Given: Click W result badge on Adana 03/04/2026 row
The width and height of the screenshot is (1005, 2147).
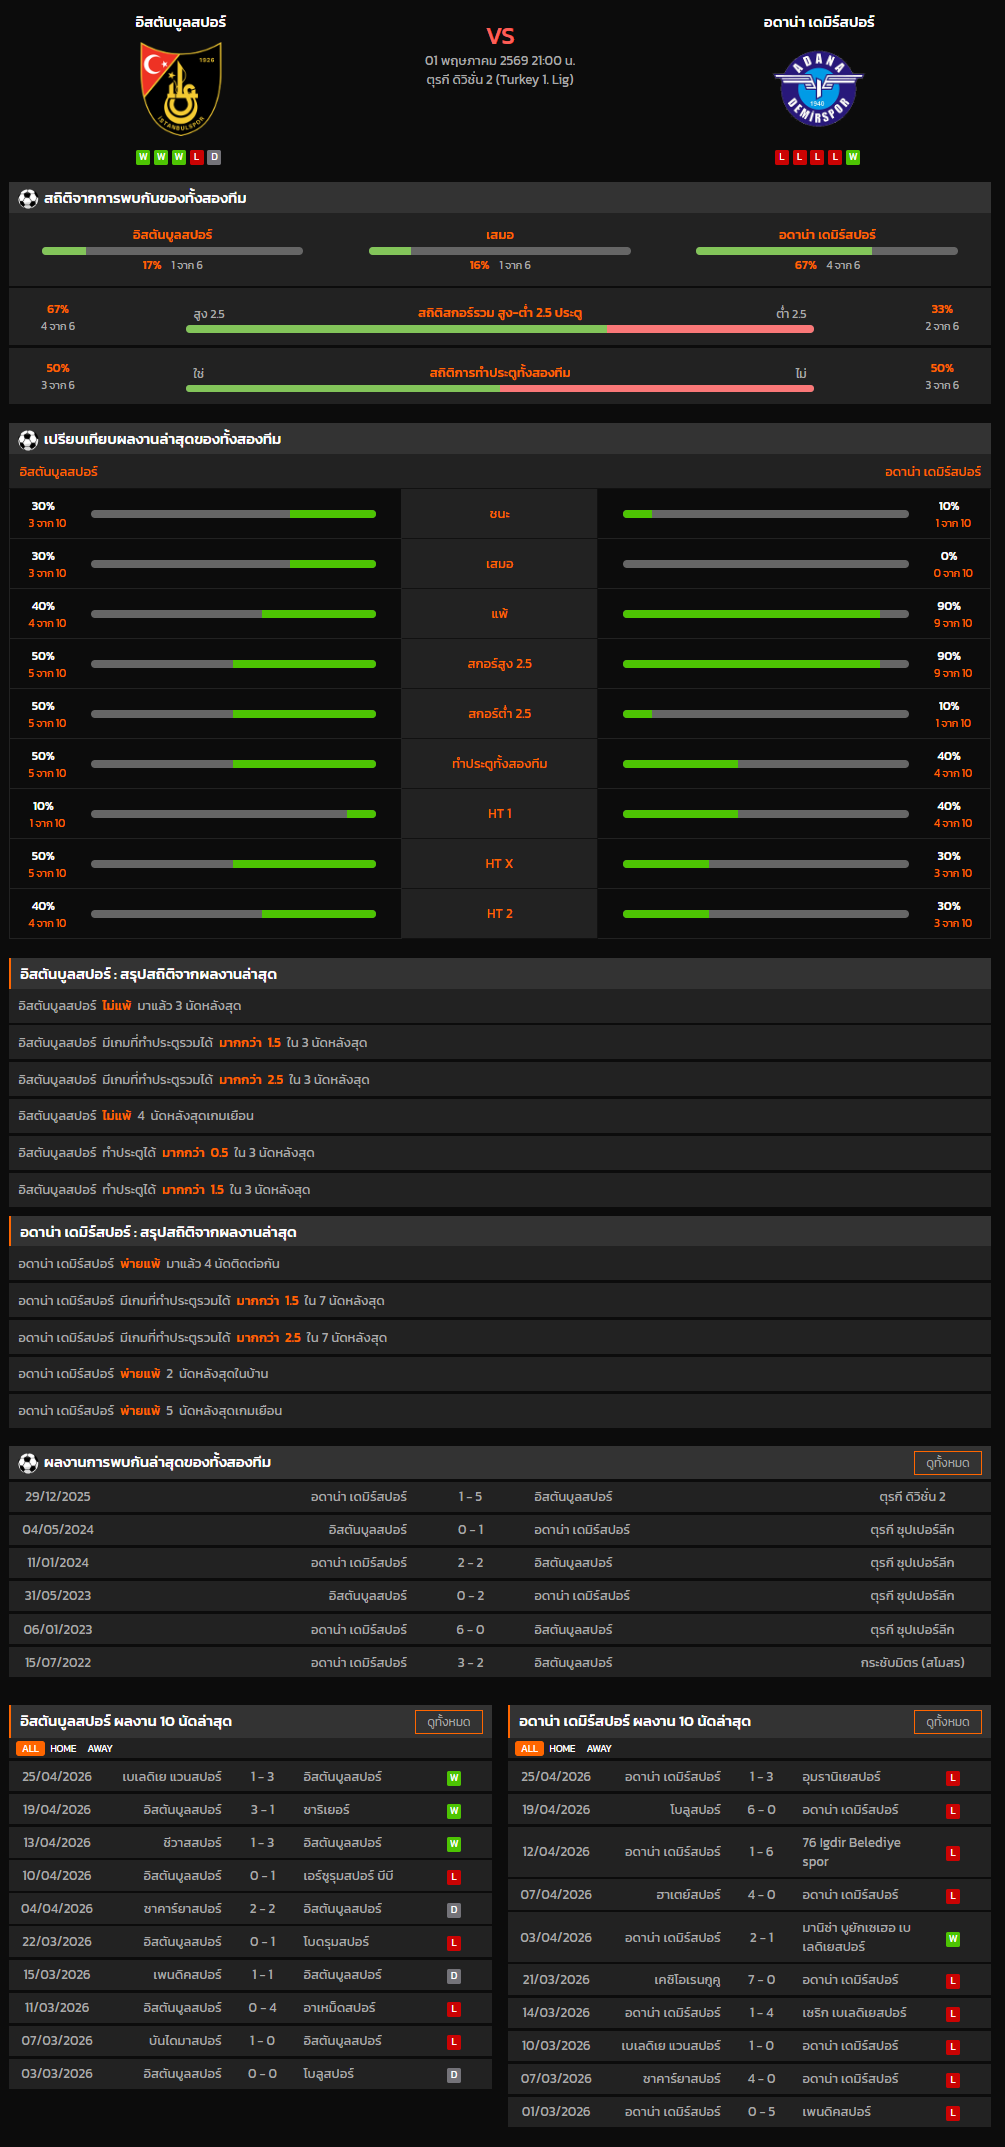Looking at the screenshot, I should pos(953,1939).
